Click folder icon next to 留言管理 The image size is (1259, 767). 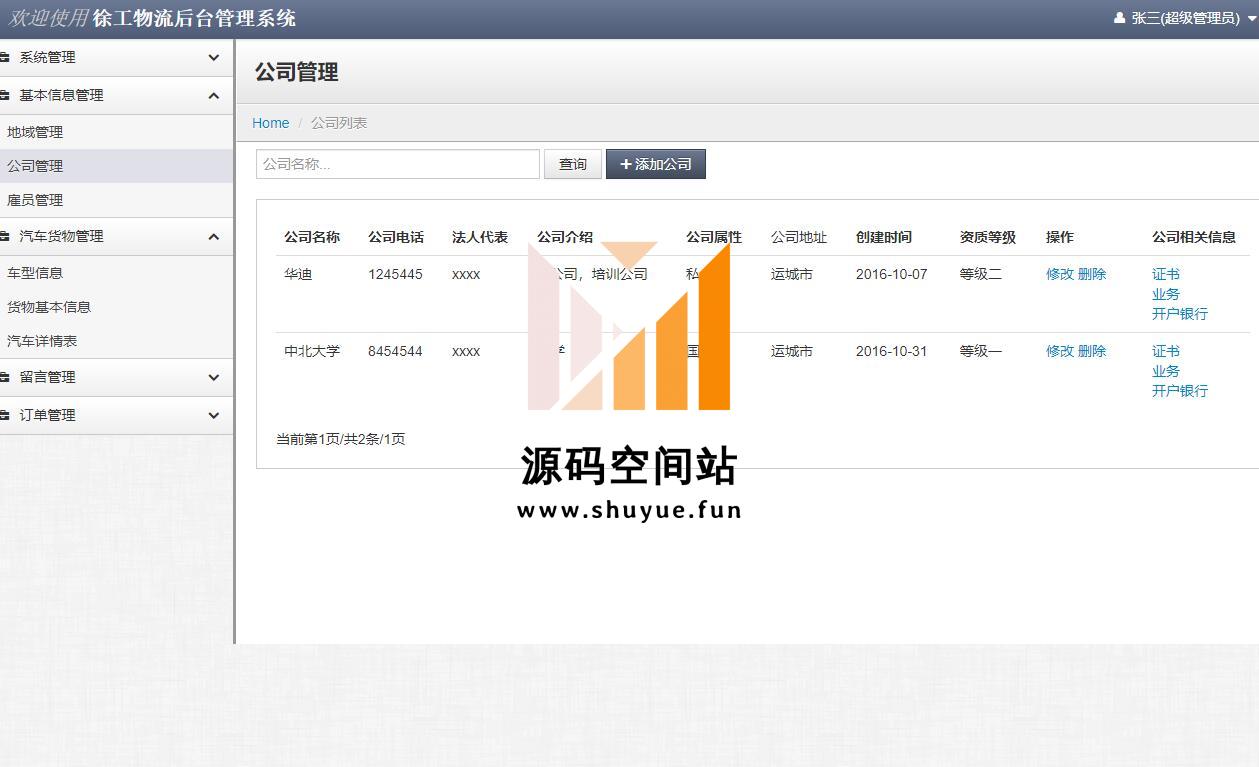pyautogui.click(x=5, y=378)
